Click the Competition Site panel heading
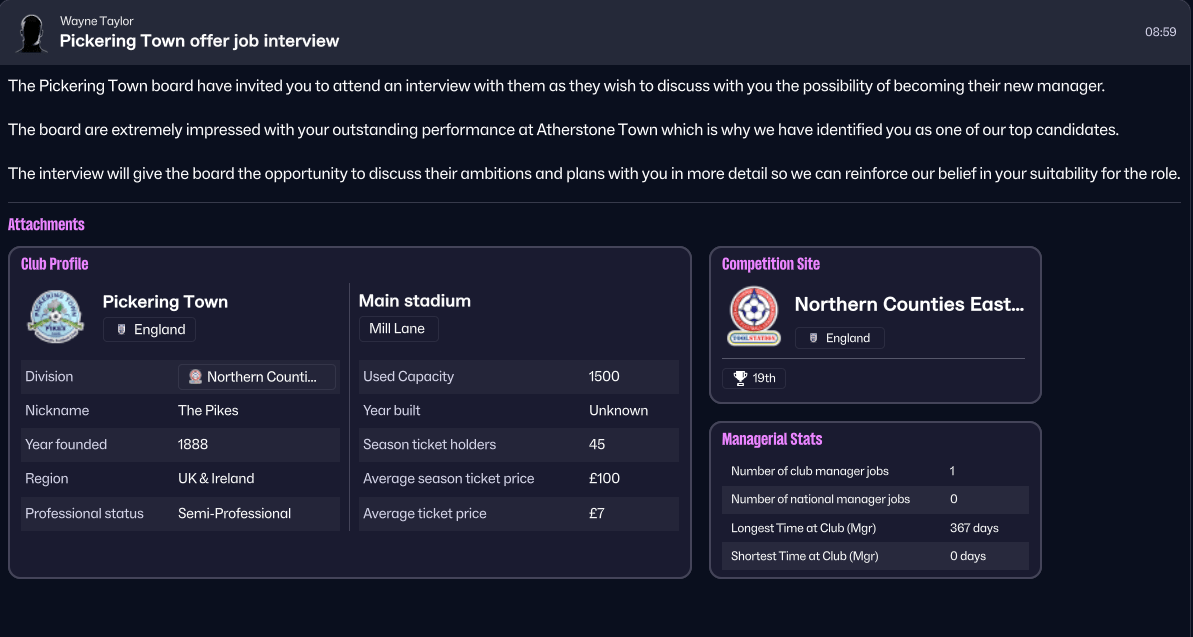Screen dimensions: 1193x637 tap(771, 264)
